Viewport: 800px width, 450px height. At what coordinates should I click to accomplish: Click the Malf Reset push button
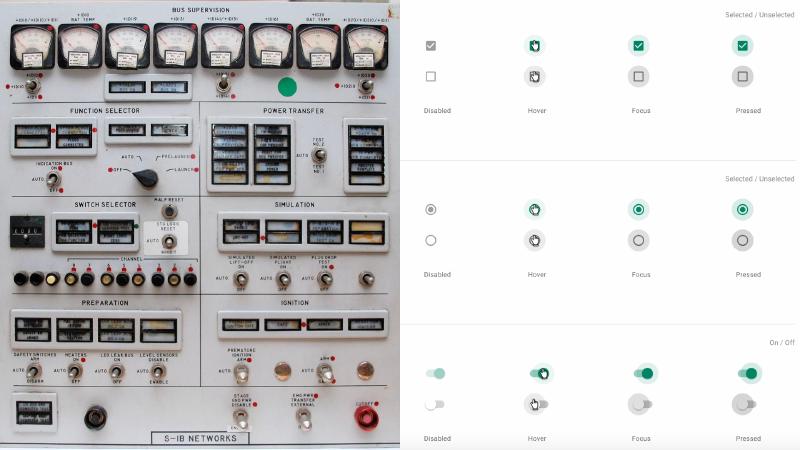pos(170,211)
